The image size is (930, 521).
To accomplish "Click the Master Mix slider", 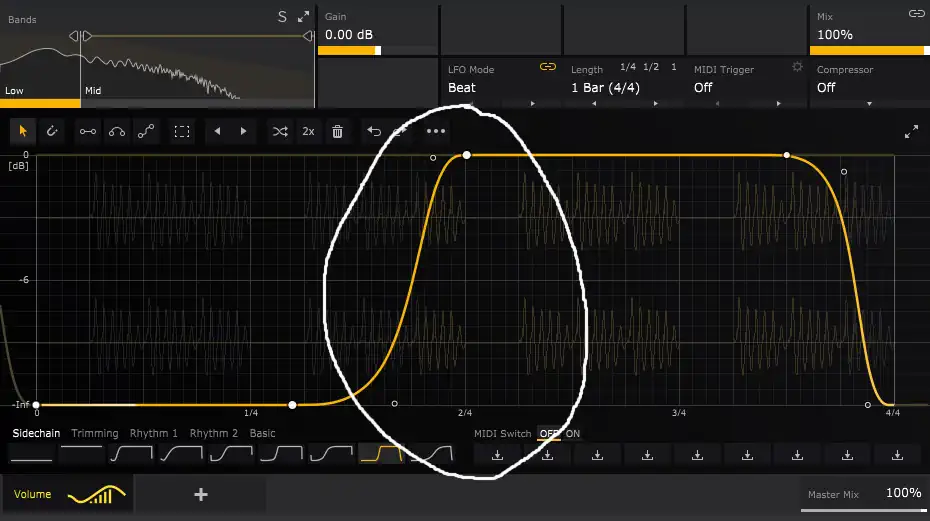I will pyautogui.click(x=864, y=510).
